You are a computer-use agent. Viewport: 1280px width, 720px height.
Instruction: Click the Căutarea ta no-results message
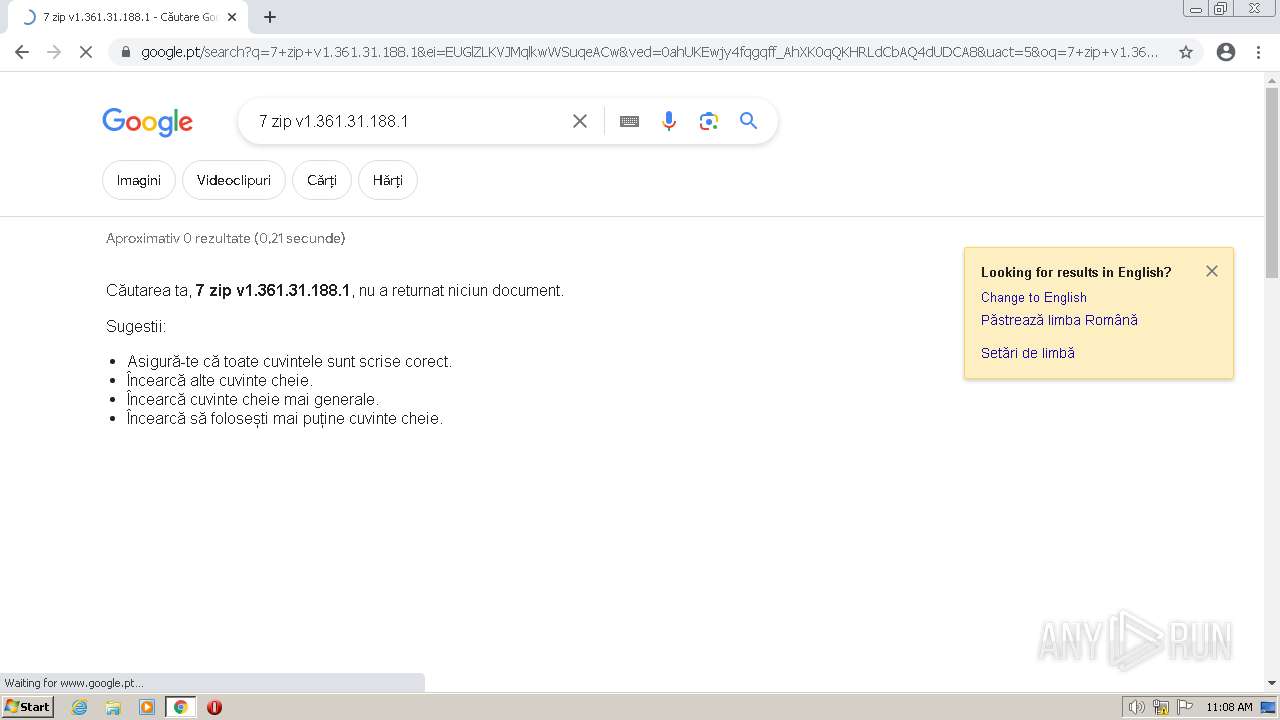click(335, 290)
